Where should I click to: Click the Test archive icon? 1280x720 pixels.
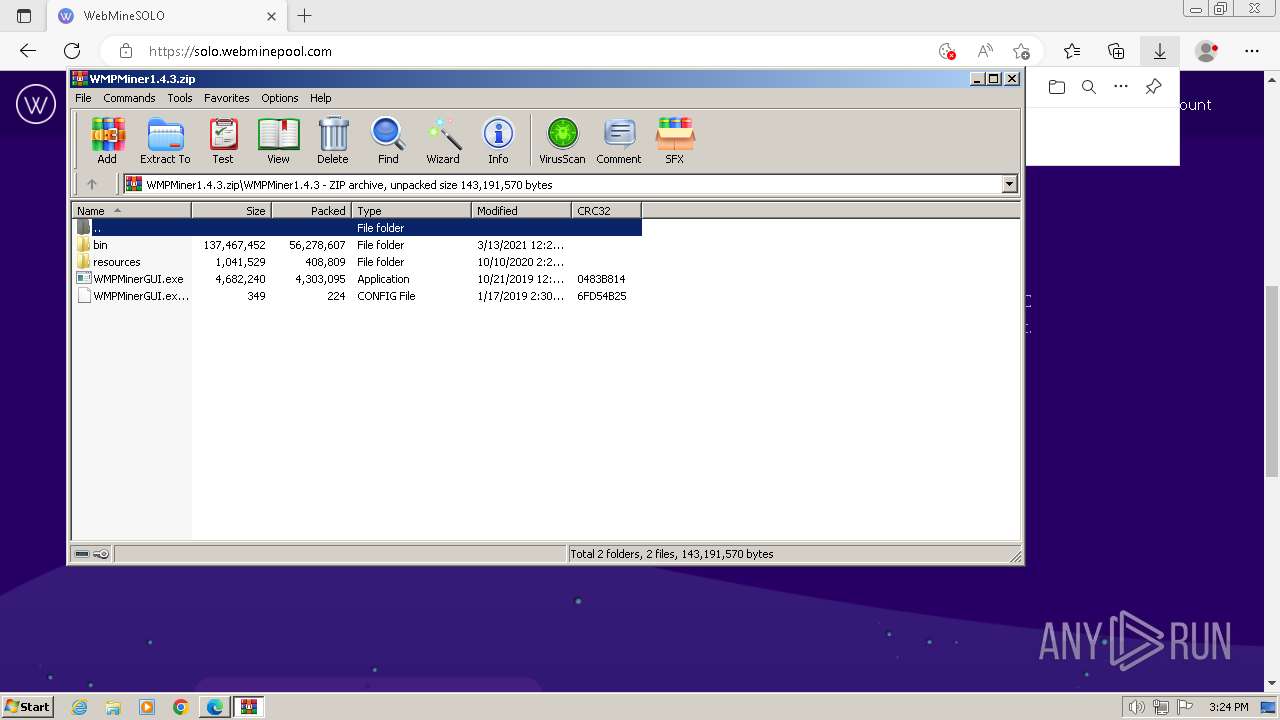223,140
